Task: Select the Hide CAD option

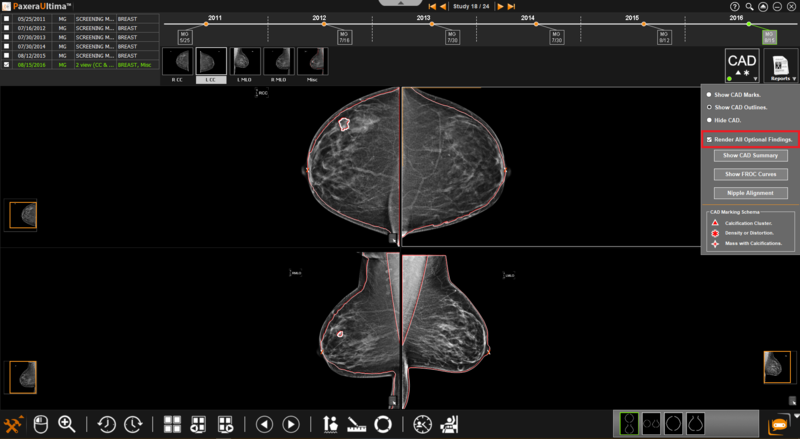Action: [x=709, y=120]
